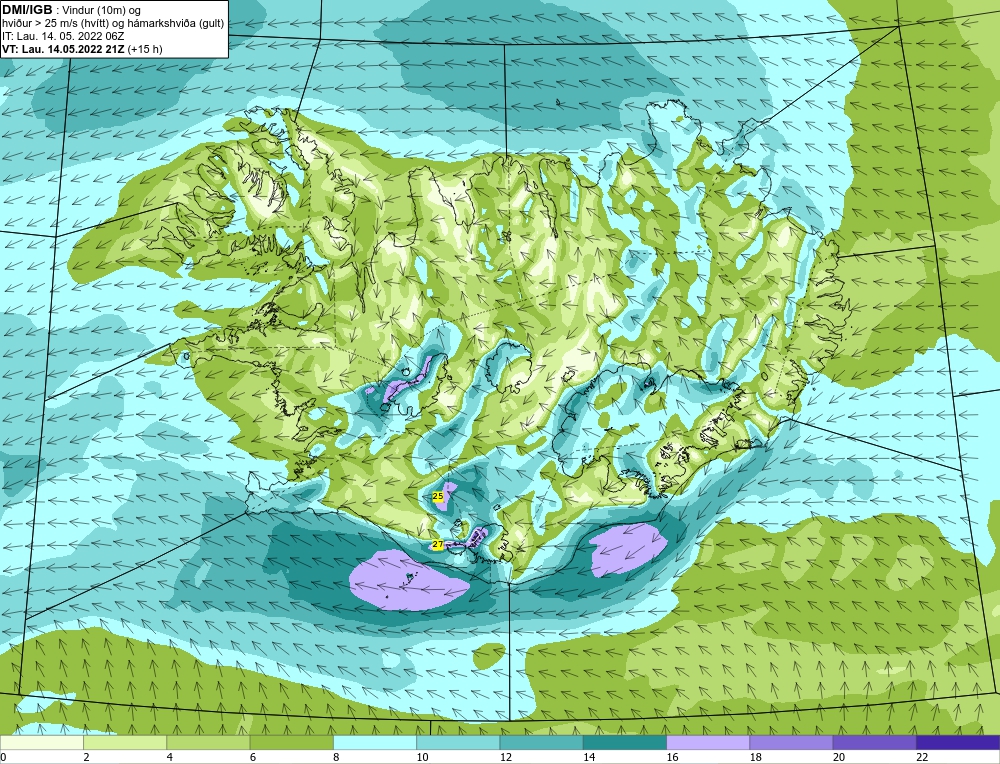Viewport: 1000px width, 764px height.
Task: Click the 10–12 m/s legend color
Action: [x=458, y=743]
